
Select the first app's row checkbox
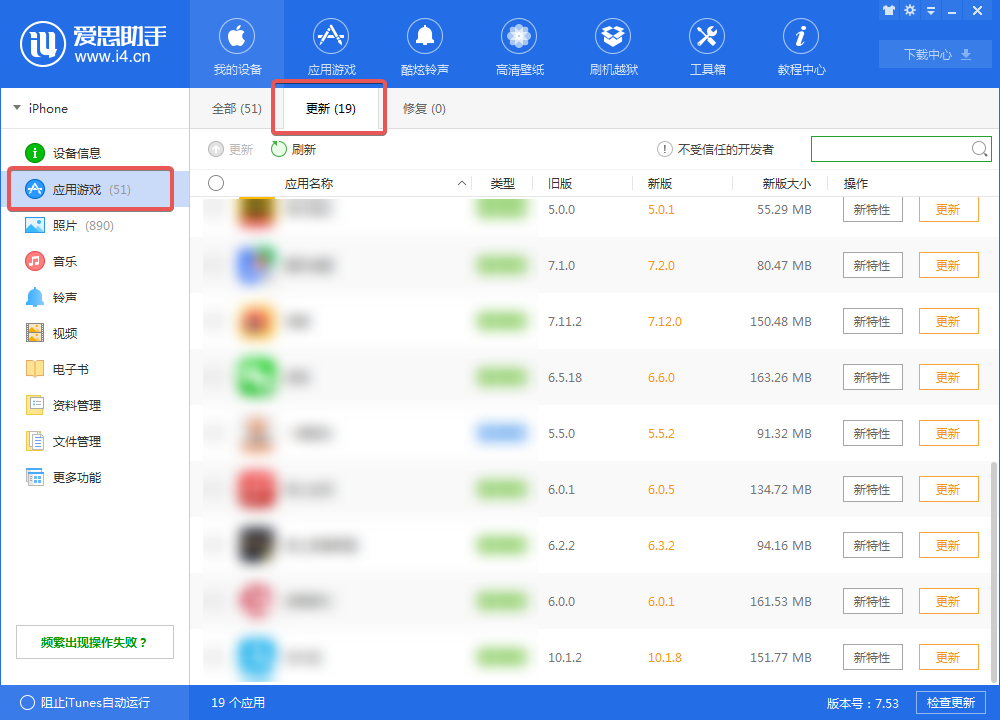click(217, 210)
